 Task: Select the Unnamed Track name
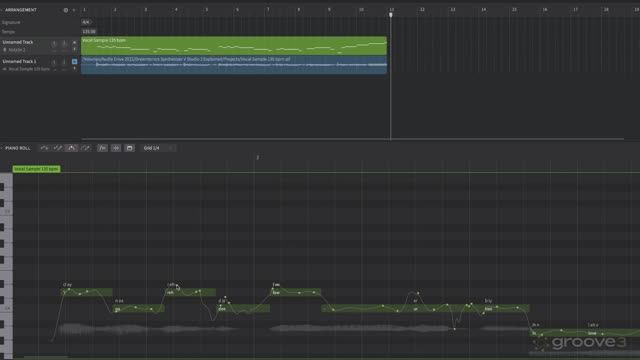18,42
